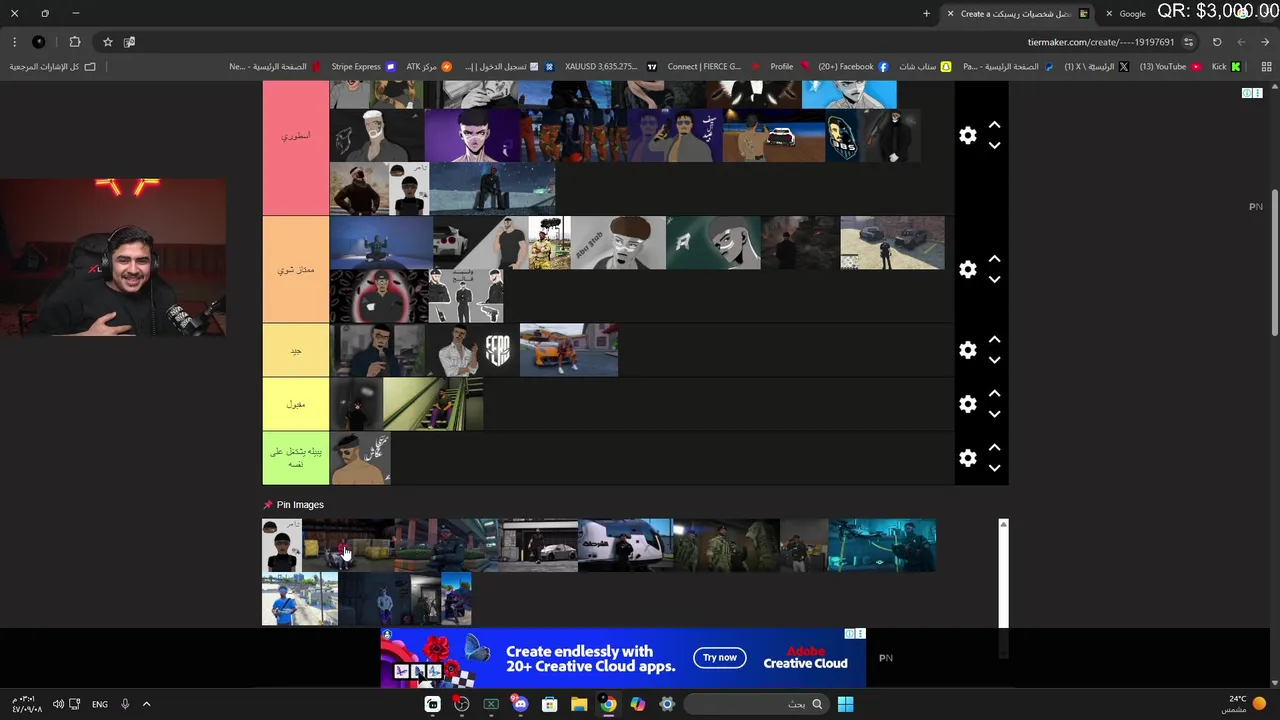Viewport: 1280px width, 720px height.
Task: Open the Chrome three-dot menu
Action: point(14,42)
